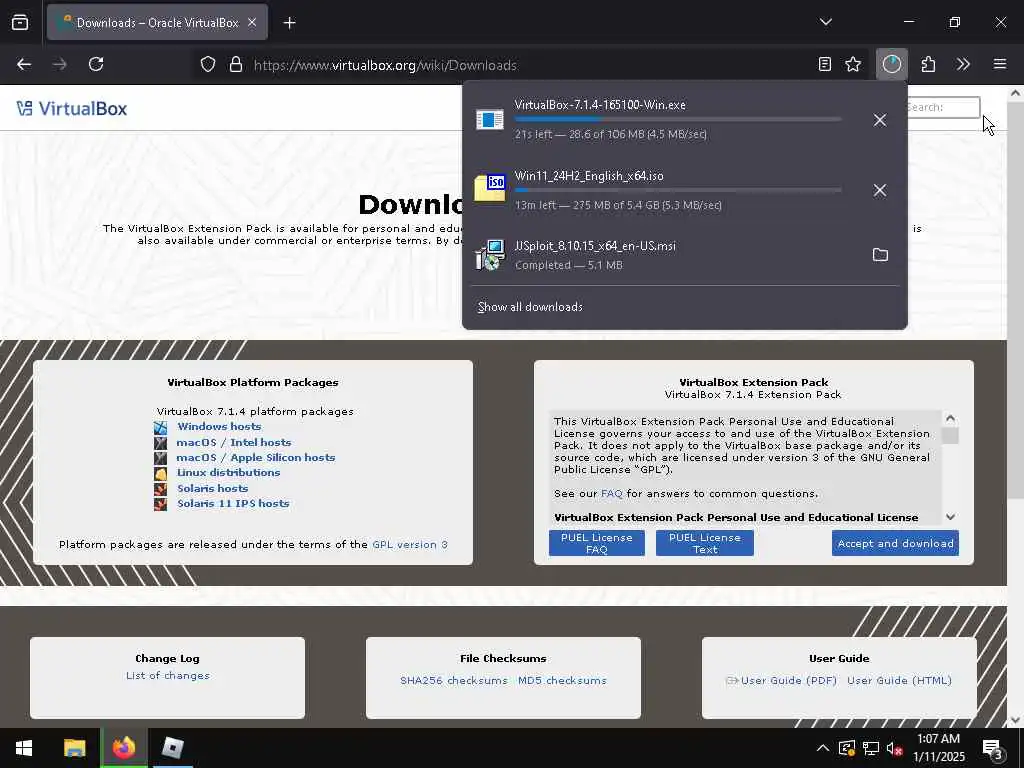List all tabs dropdown chevron
This screenshot has height=768, width=1024.
point(825,22)
